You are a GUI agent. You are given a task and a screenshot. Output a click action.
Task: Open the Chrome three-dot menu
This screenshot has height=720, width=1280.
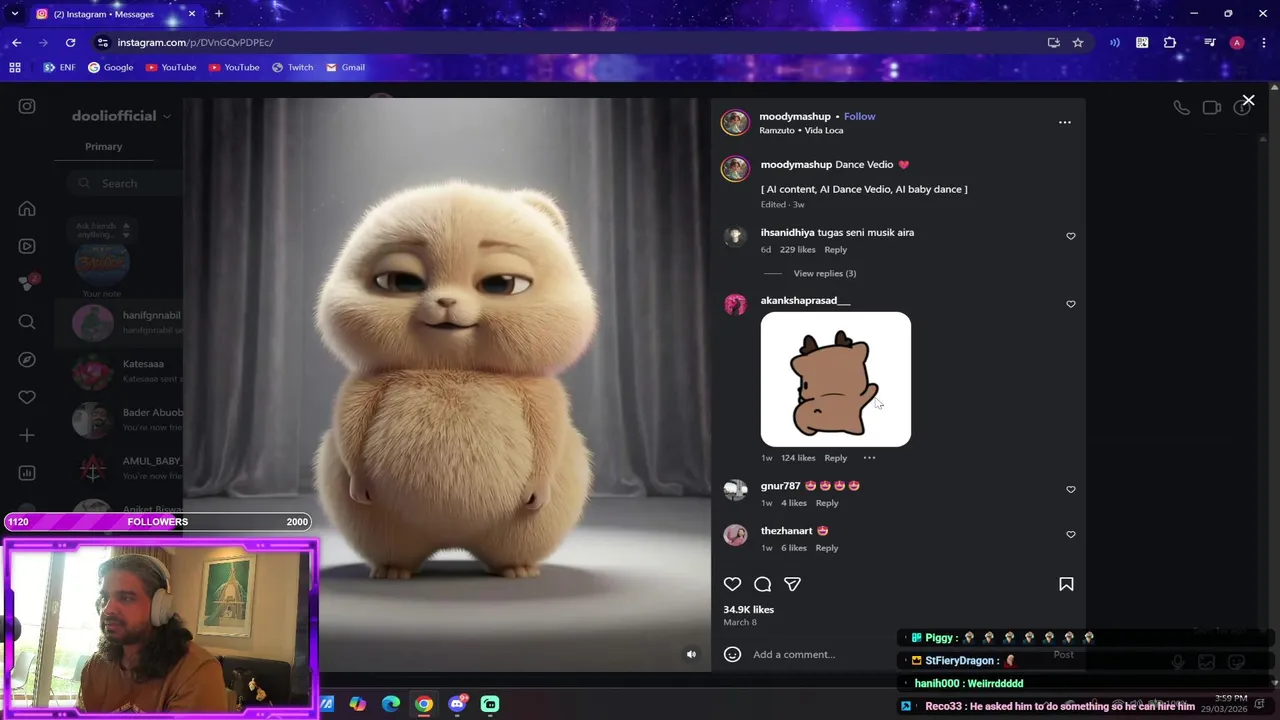coord(1264,42)
